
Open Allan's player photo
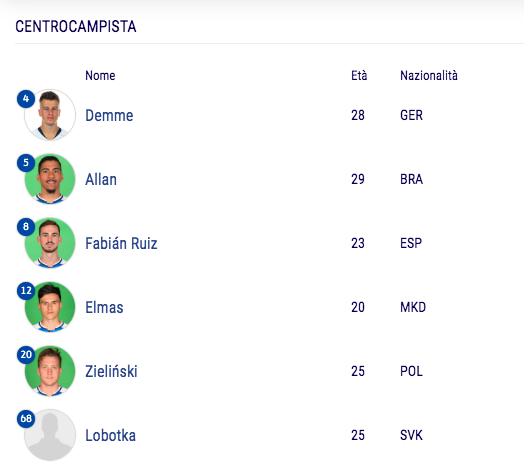pos(50,179)
